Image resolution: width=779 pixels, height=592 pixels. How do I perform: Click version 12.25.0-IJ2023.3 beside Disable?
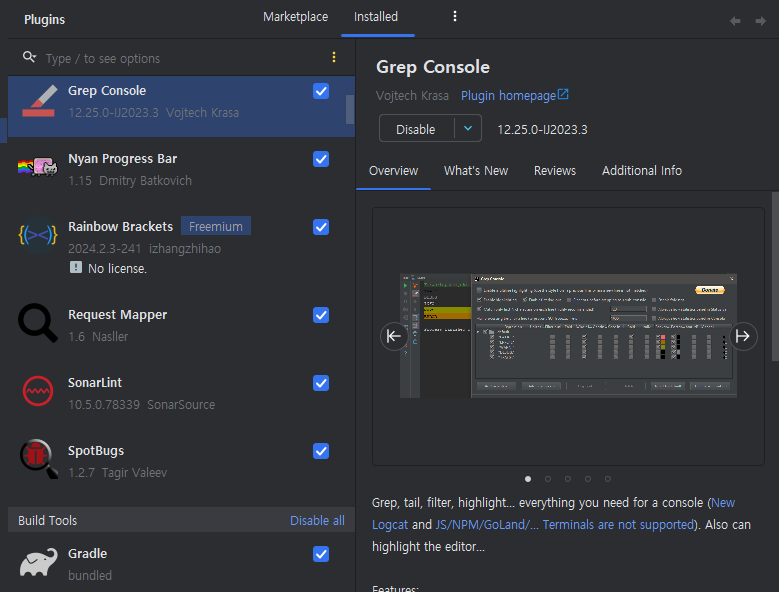click(543, 130)
